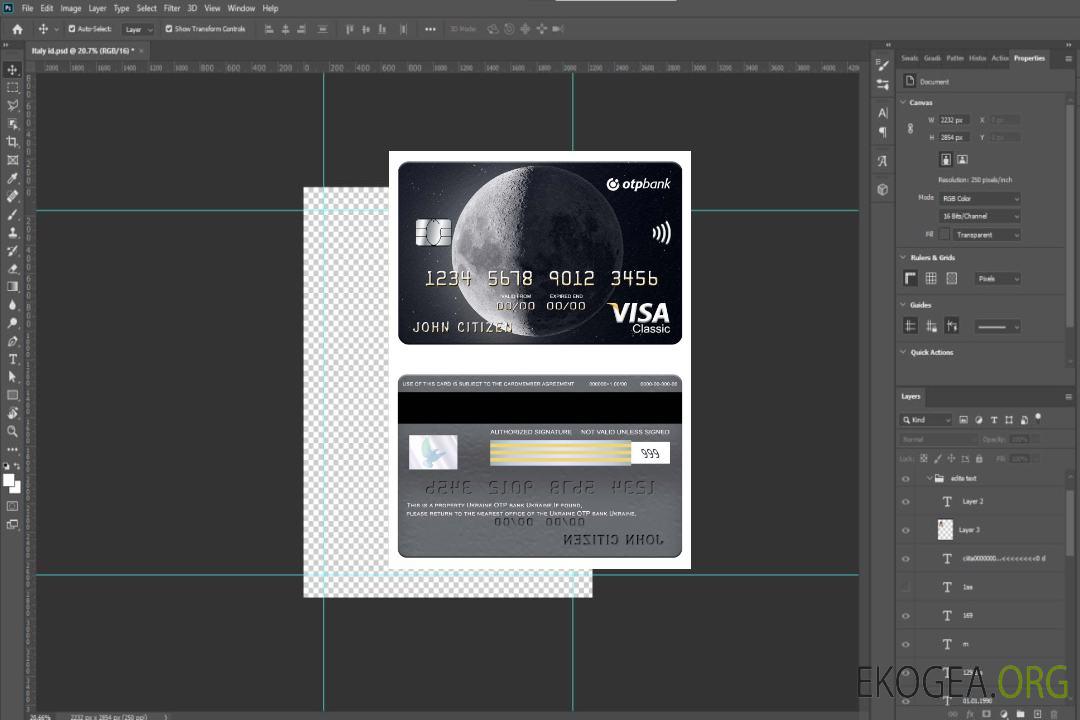Filter layers by adjustment layers icon
The height and width of the screenshot is (720, 1080).
979,420
